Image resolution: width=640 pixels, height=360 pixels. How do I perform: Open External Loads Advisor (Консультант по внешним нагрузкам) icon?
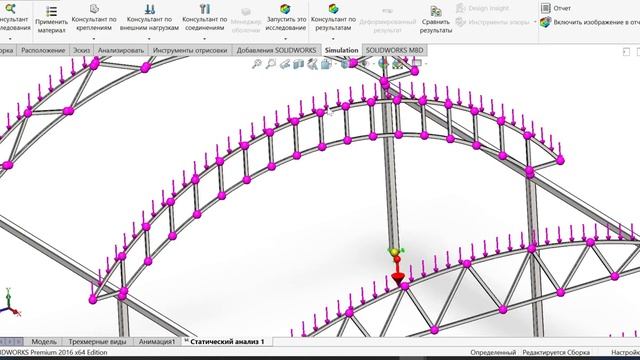pos(149,9)
